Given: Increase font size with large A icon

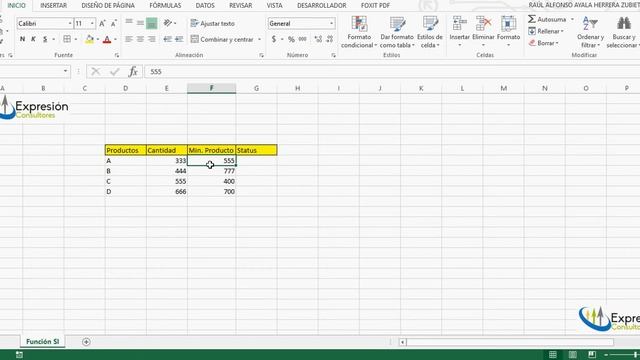Looking at the screenshot, I should pyautogui.click(x=102, y=24).
